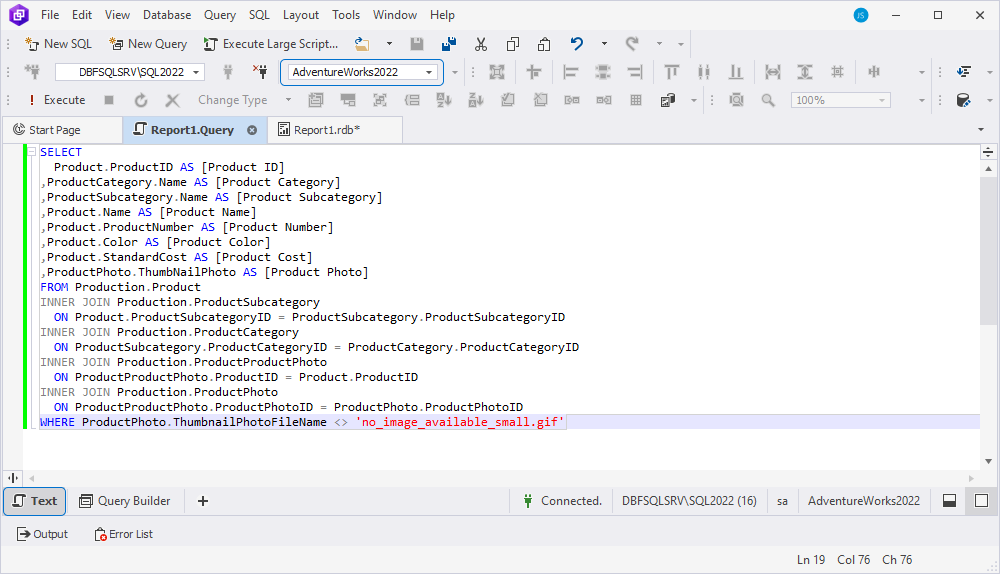Expand the data source icon dropdown arrow
Image resolution: width=1000 pixels, height=574 pixels.
(694, 100)
